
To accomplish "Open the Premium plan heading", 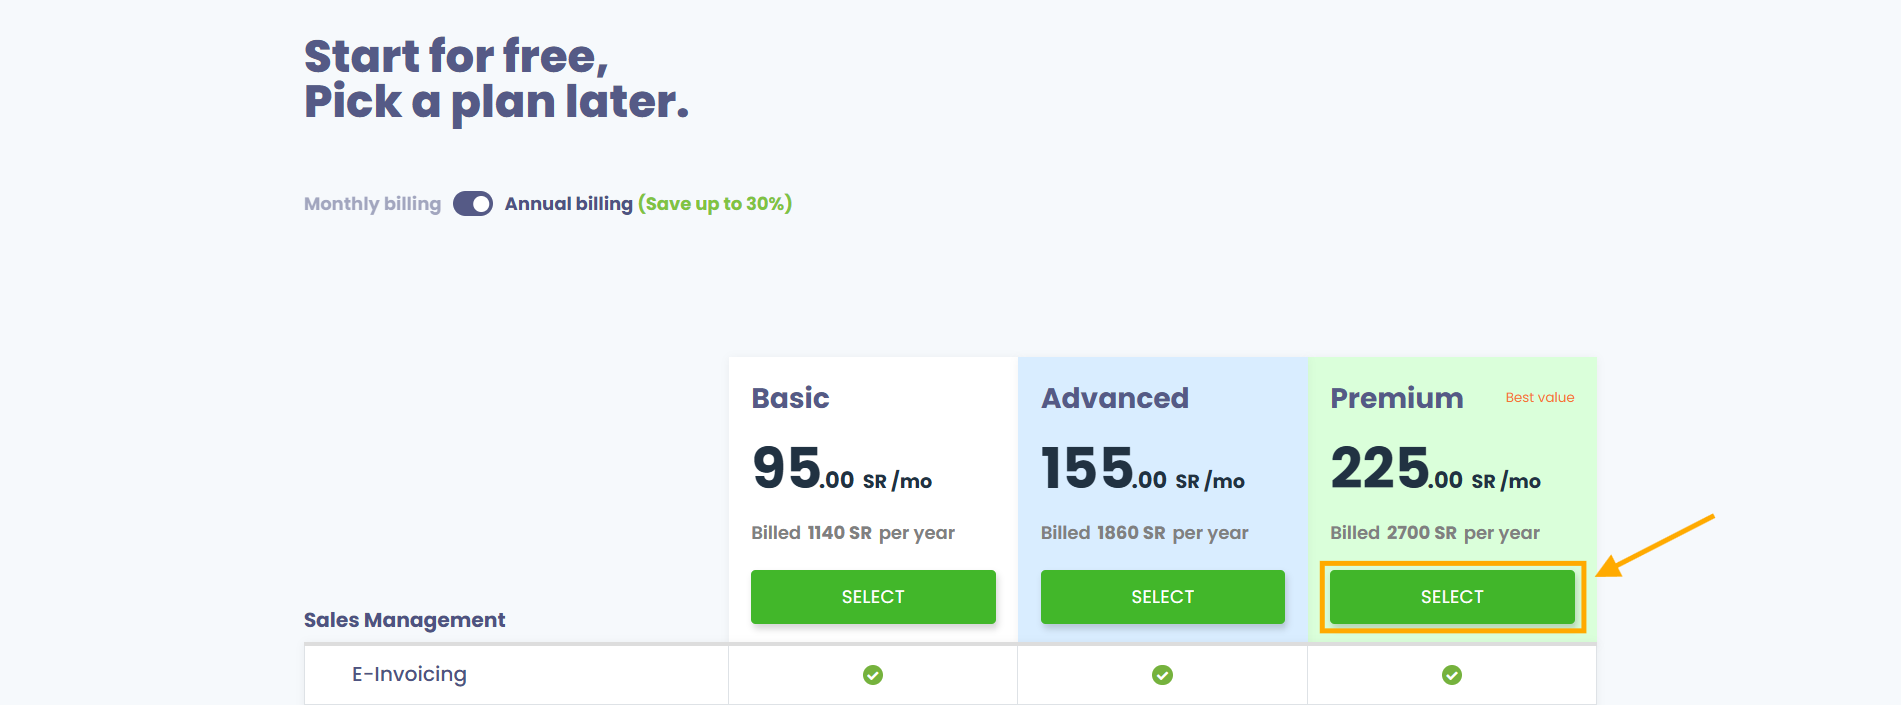I will pyautogui.click(x=1397, y=398).
